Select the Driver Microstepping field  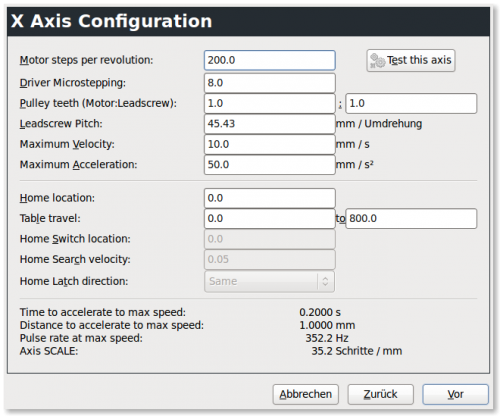[x=270, y=83]
